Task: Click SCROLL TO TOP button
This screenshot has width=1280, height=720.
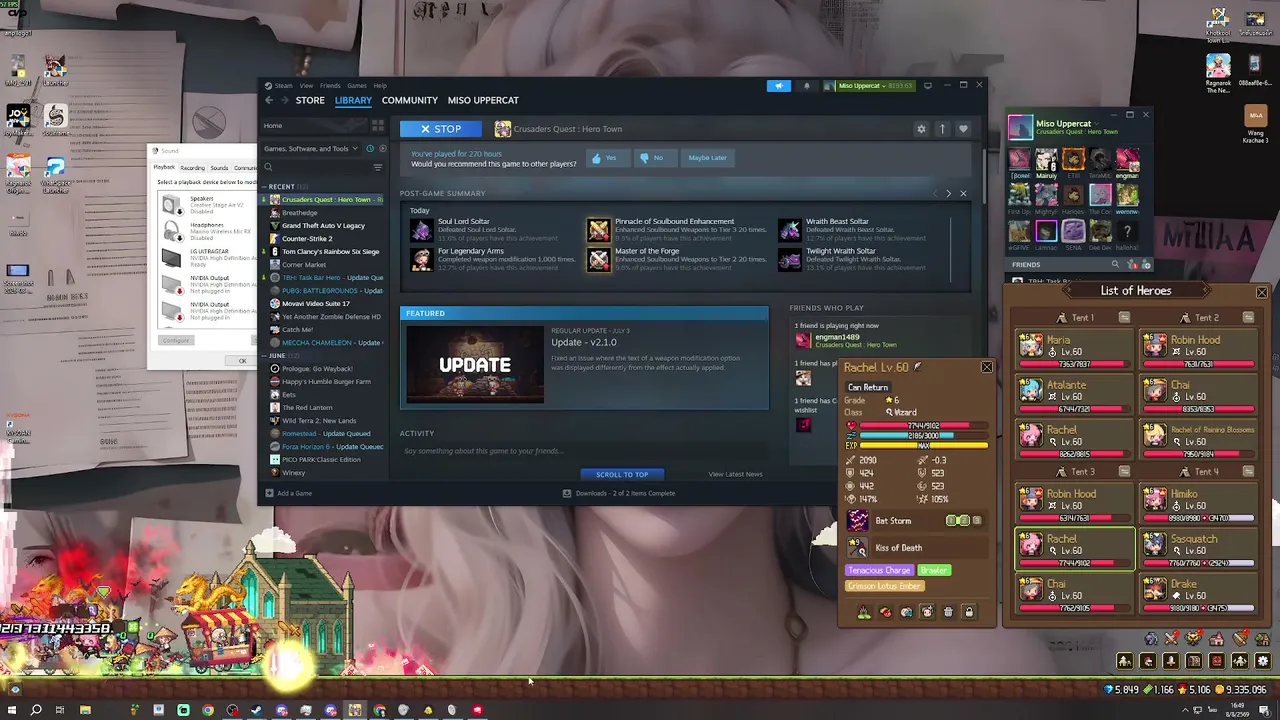Action: coord(622,474)
